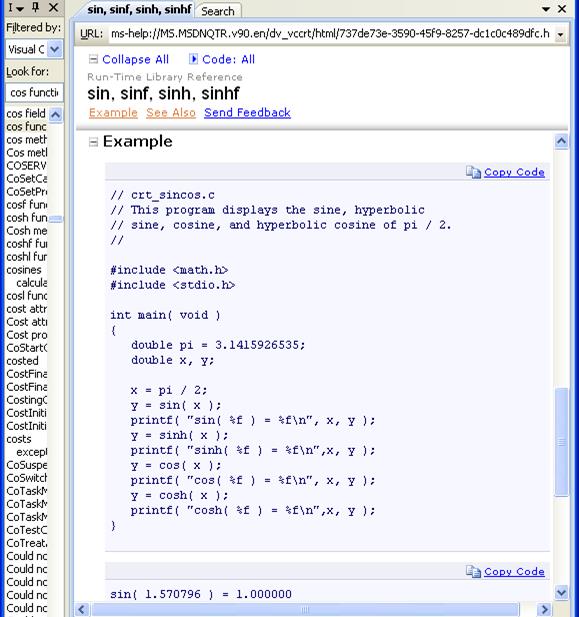Image resolution: width=579 pixels, height=617 pixels.
Task: Jump to the Example link
Action: [x=113, y=113]
